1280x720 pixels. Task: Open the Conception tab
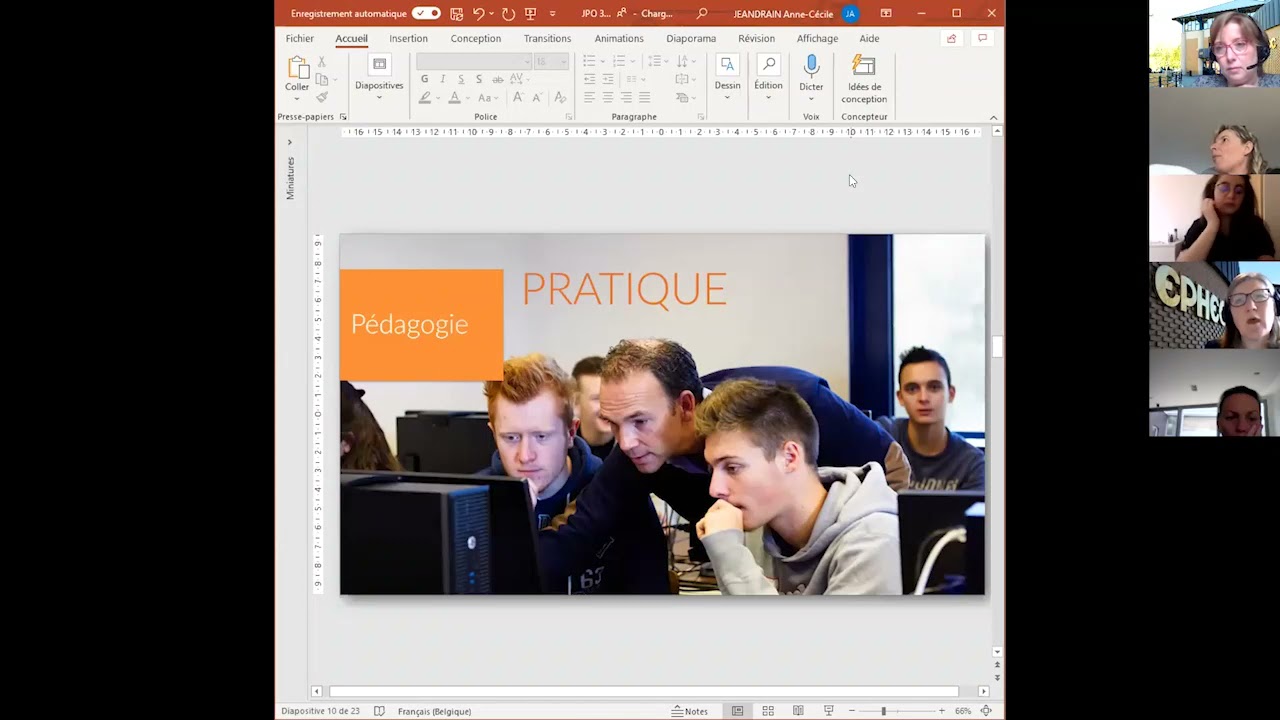(x=475, y=38)
